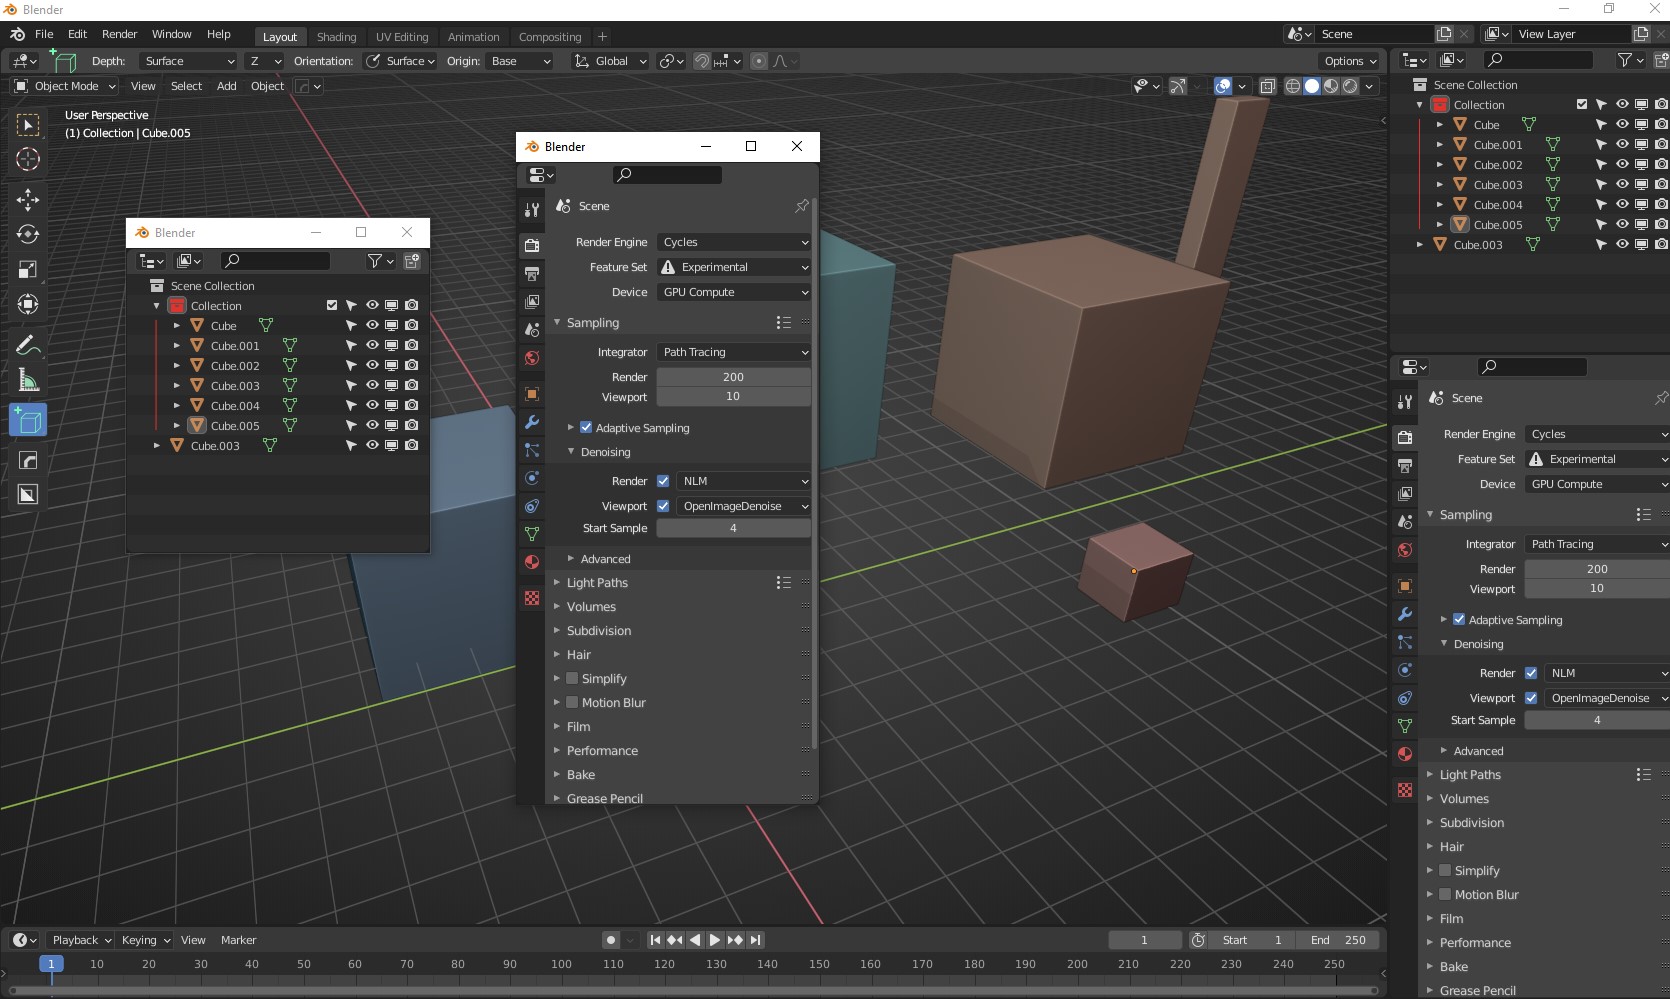Click Render samples field in floating window
The image size is (1670, 999).
[x=734, y=377]
